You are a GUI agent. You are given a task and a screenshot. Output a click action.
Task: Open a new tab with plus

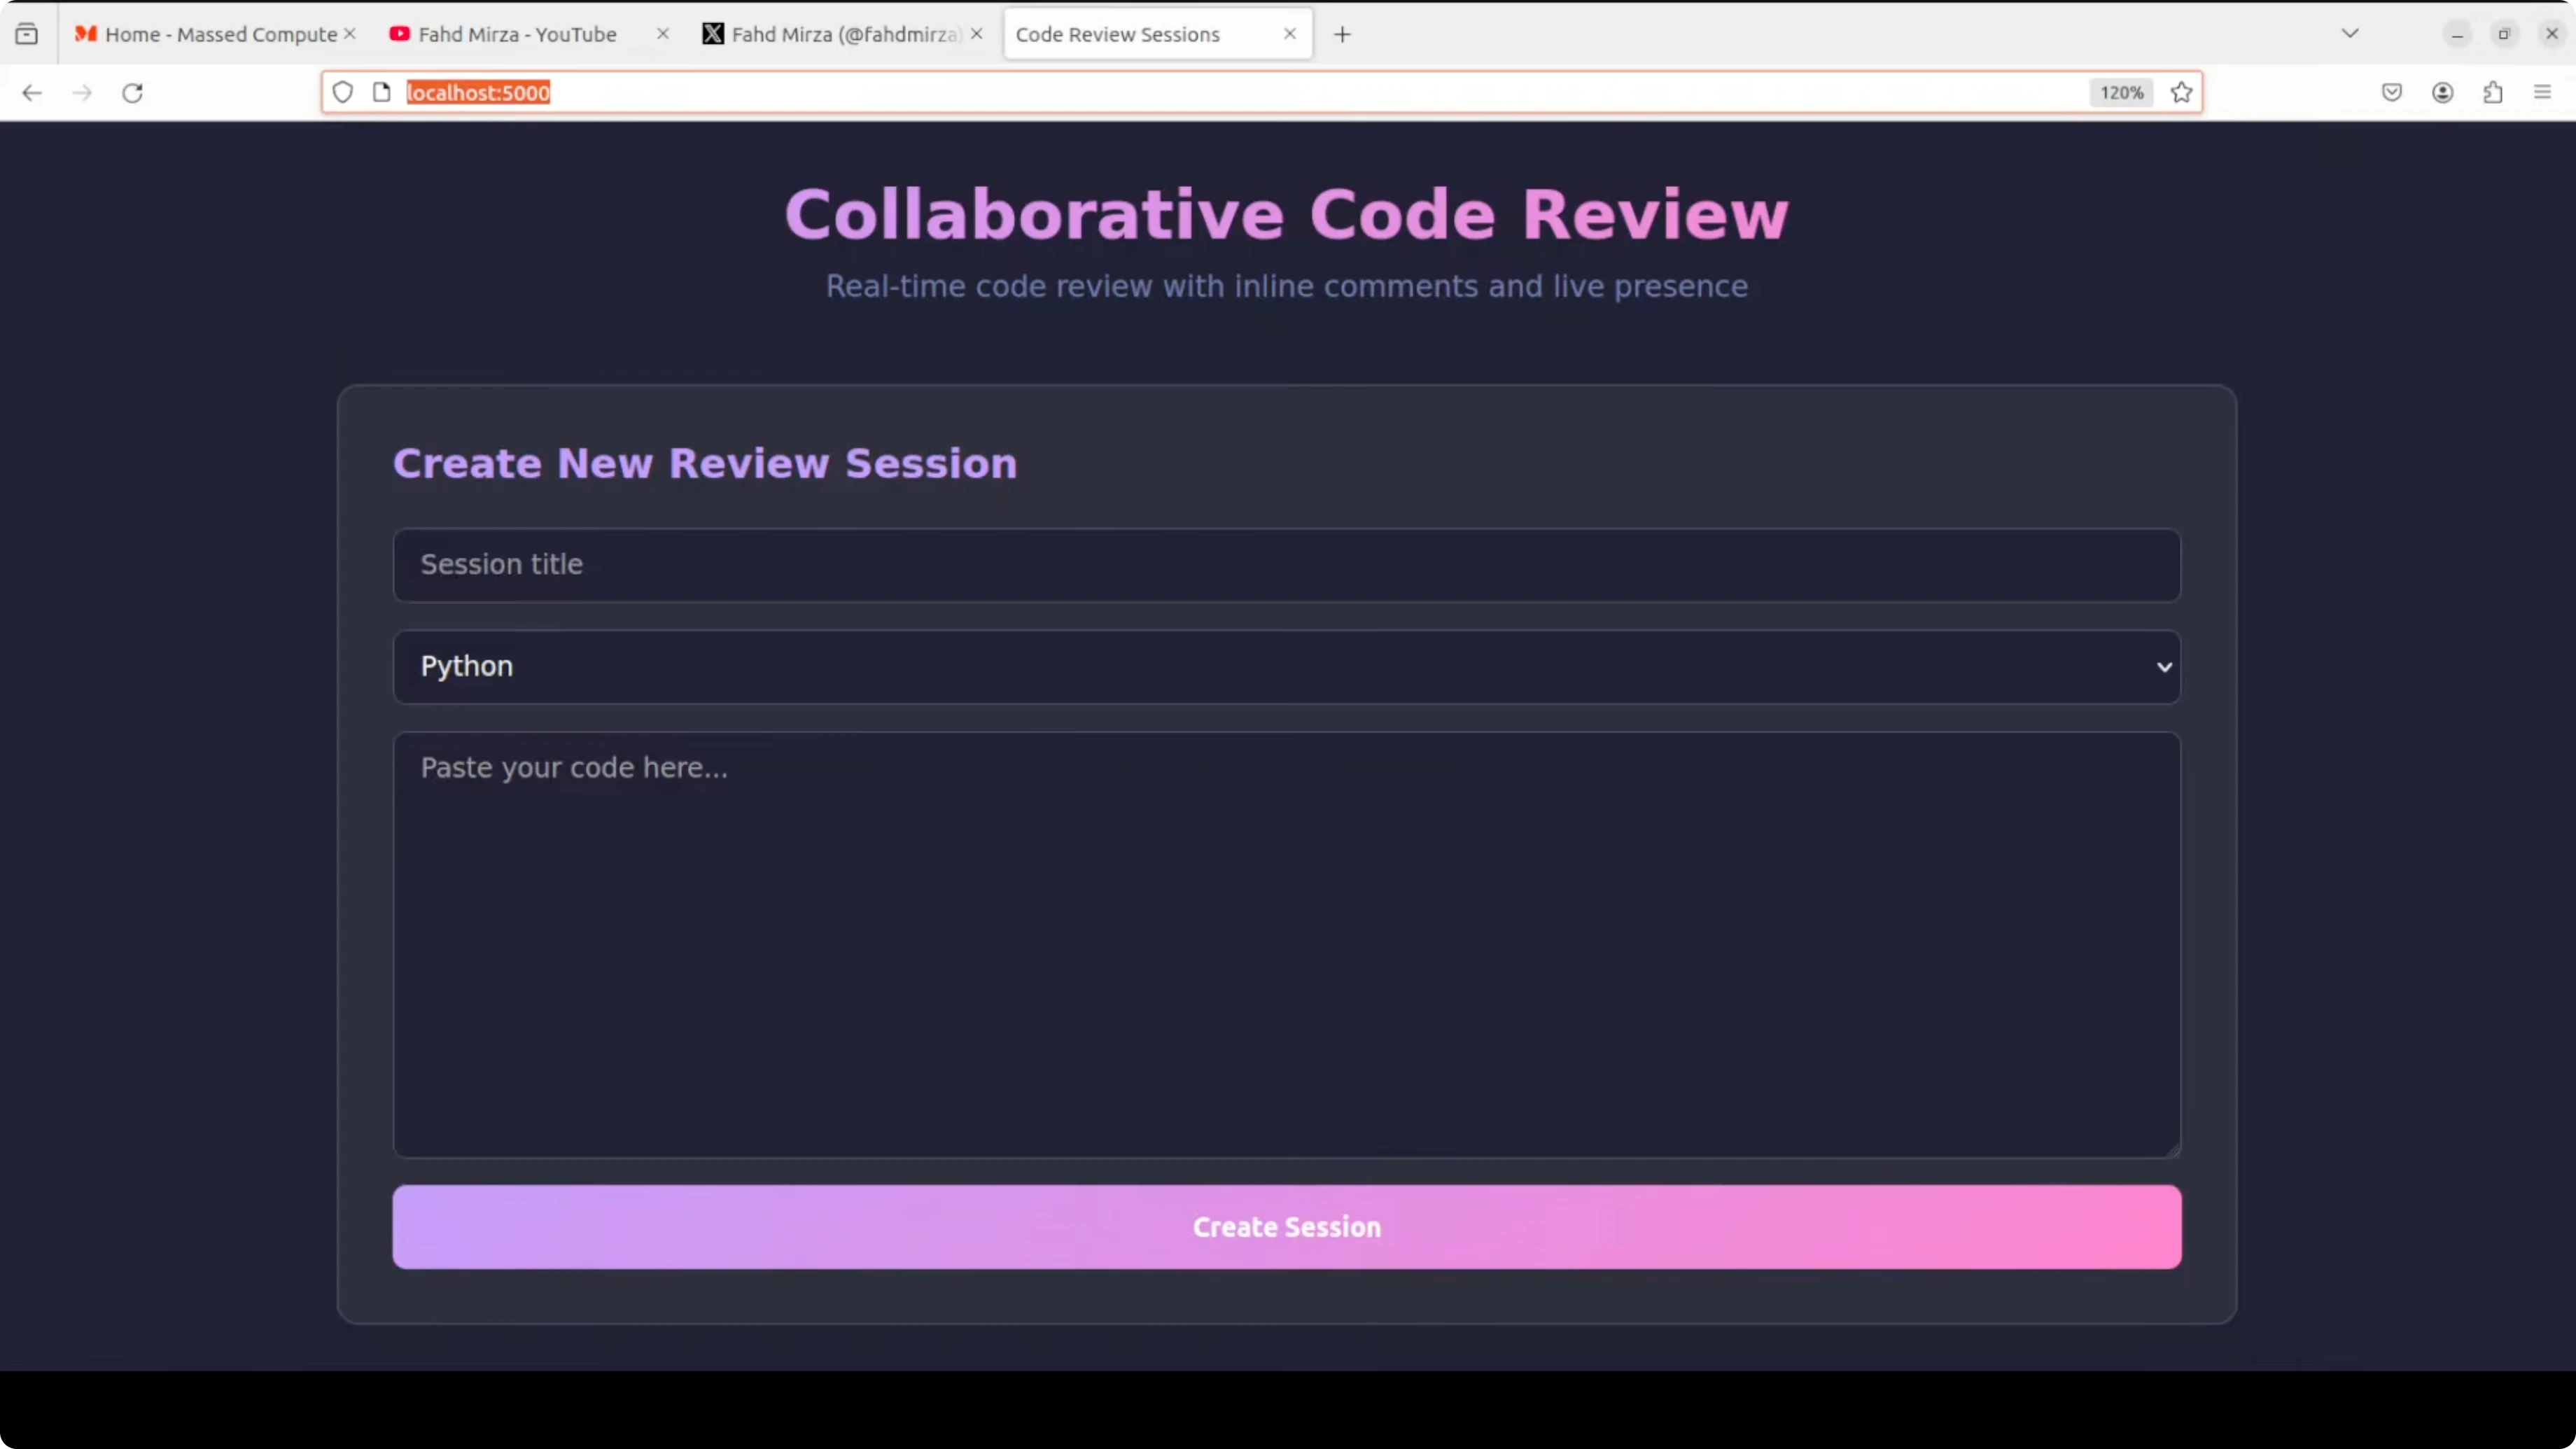pyautogui.click(x=1342, y=35)
